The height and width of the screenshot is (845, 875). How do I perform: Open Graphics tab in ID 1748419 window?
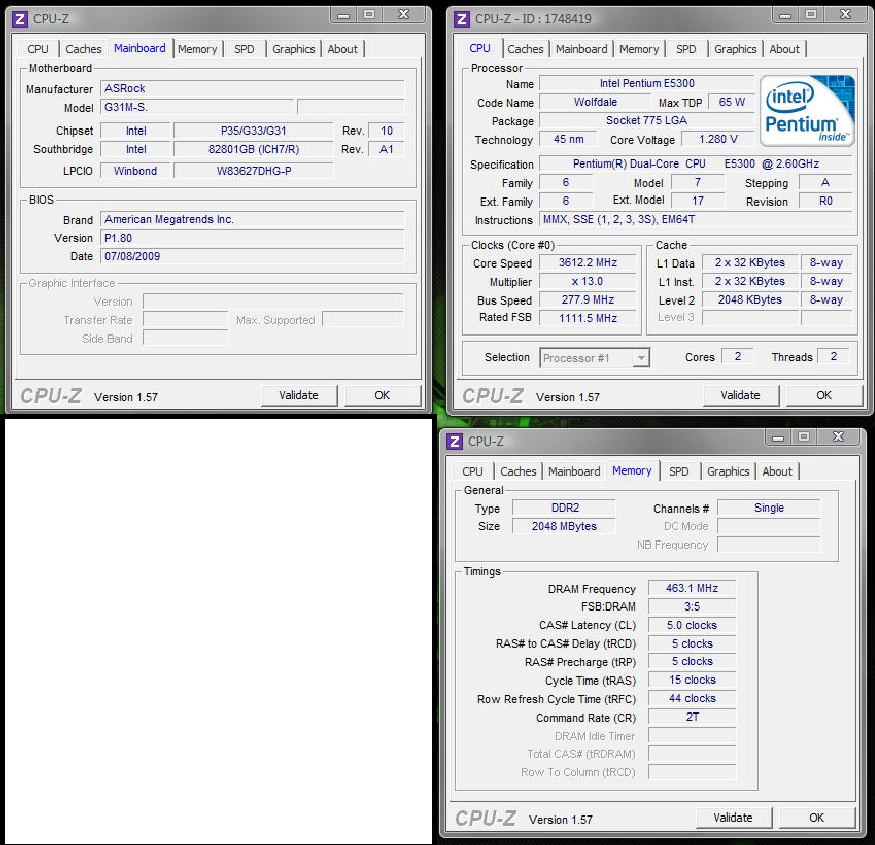tap(735, 49)
